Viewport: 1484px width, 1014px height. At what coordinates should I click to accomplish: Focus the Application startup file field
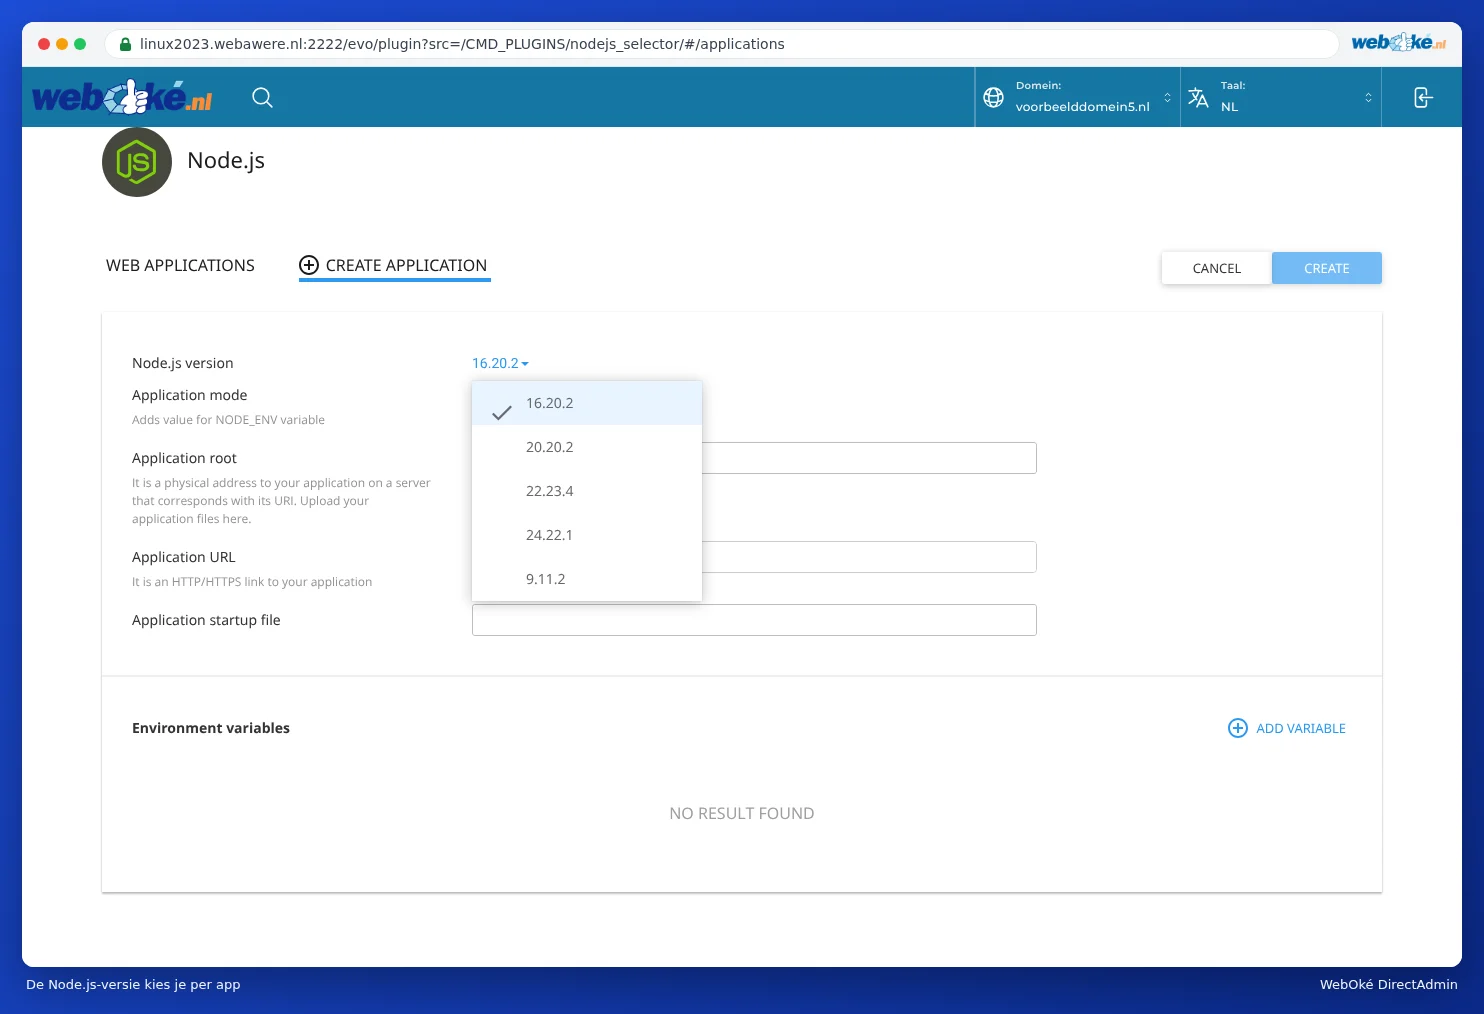(x=754, y=620)
